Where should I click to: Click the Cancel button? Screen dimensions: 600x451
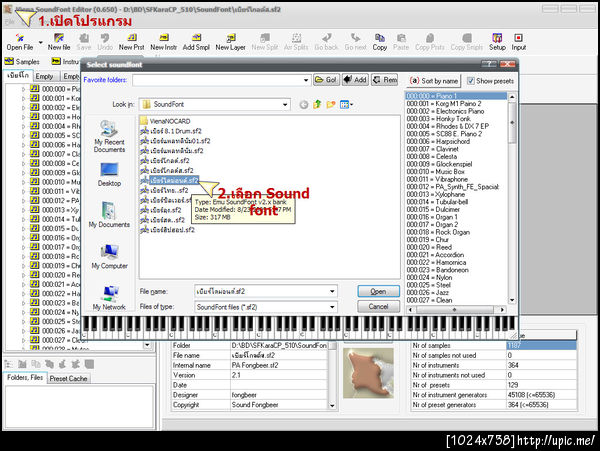[378, 307]
